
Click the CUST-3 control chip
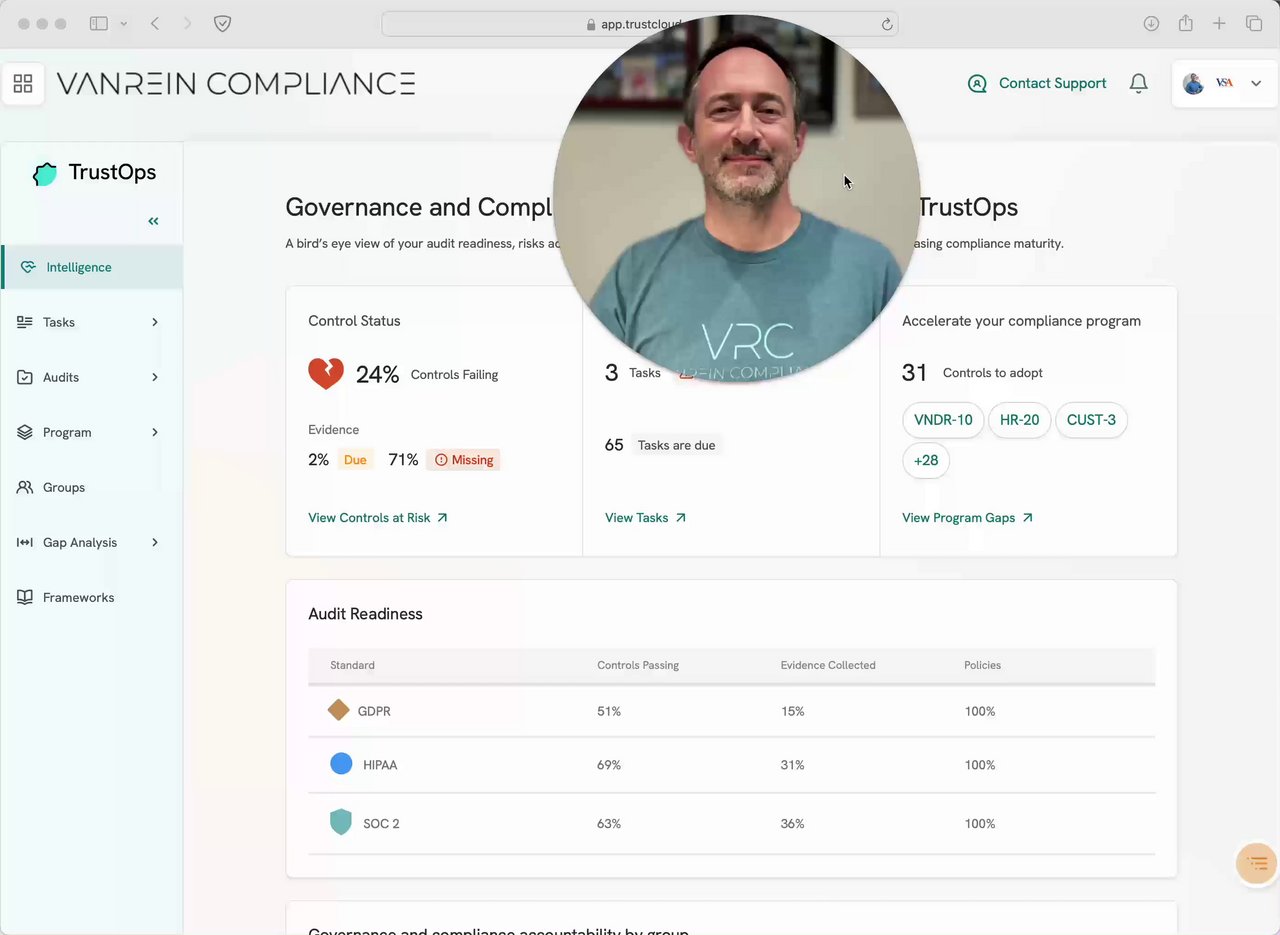click(x=1091, y=420)
